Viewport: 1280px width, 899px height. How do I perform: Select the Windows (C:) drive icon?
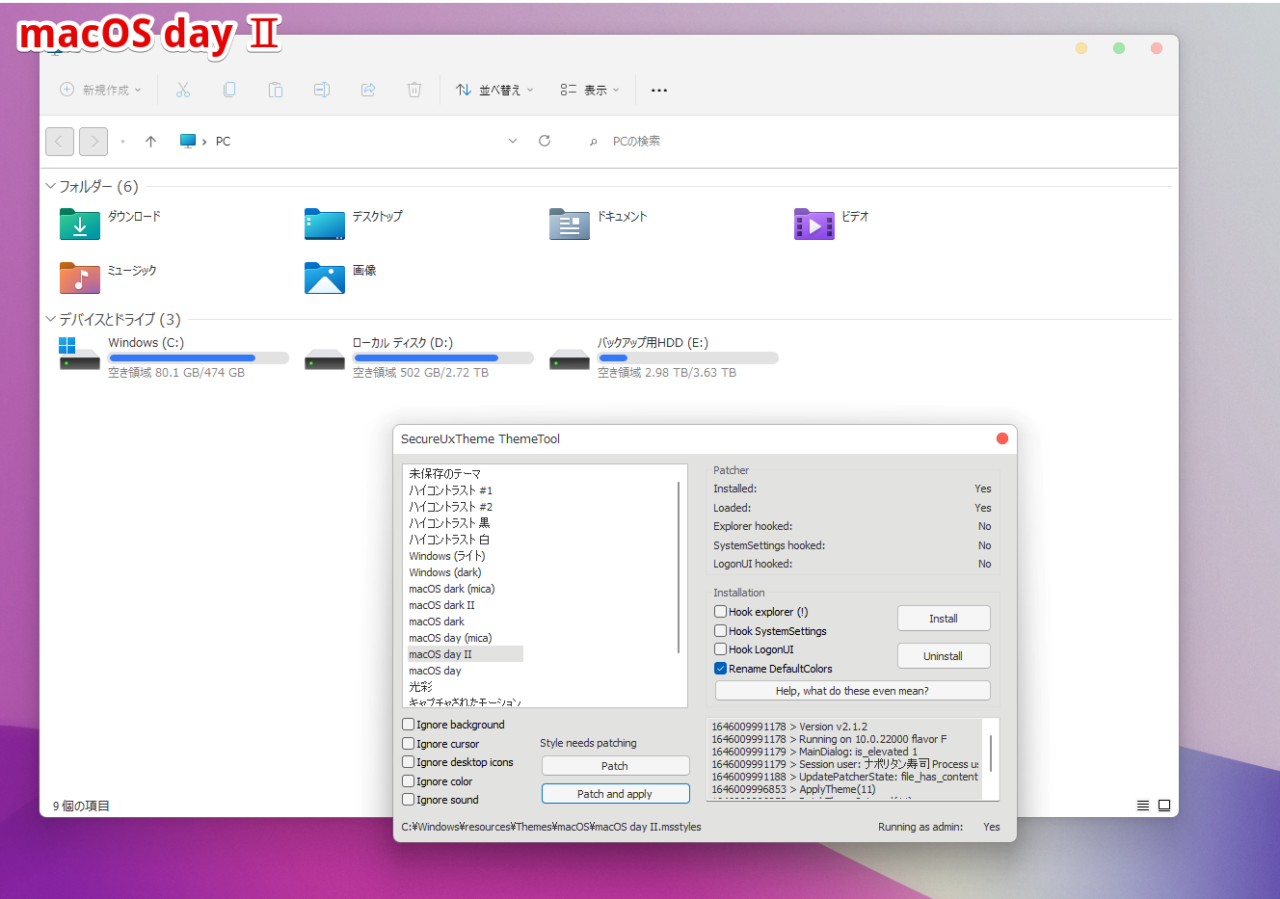[x=80, y=356]
